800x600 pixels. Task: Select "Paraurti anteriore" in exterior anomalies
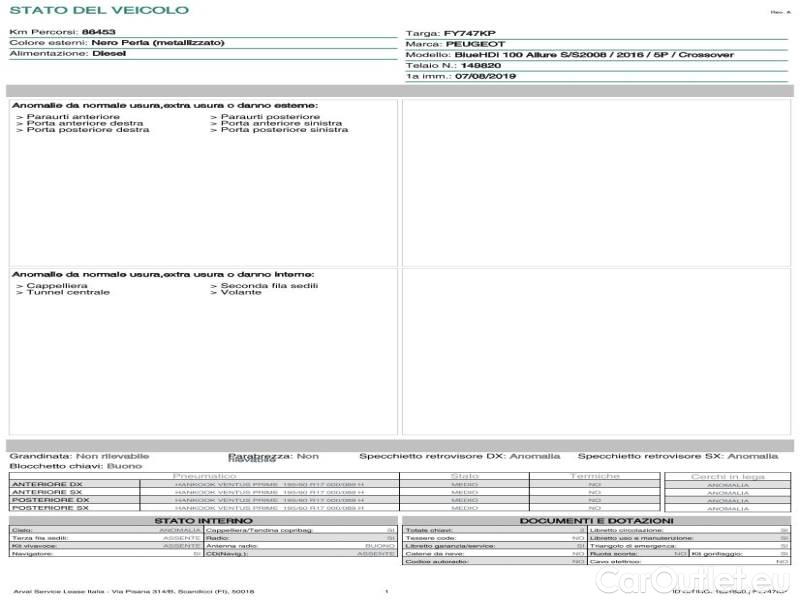73,117
